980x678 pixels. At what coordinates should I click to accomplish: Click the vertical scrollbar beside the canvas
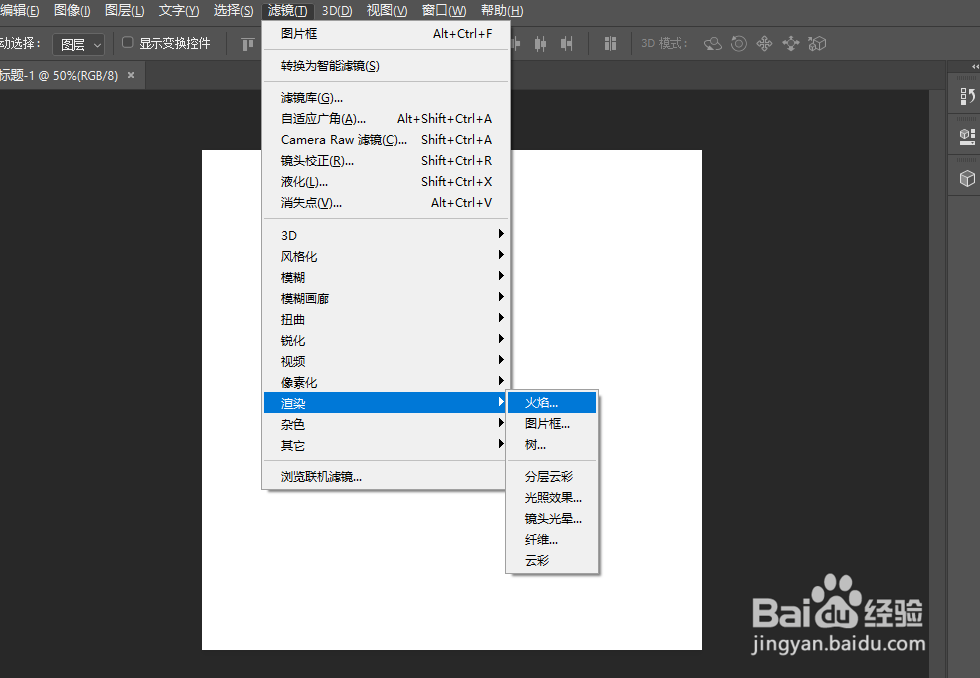(937, 383)
